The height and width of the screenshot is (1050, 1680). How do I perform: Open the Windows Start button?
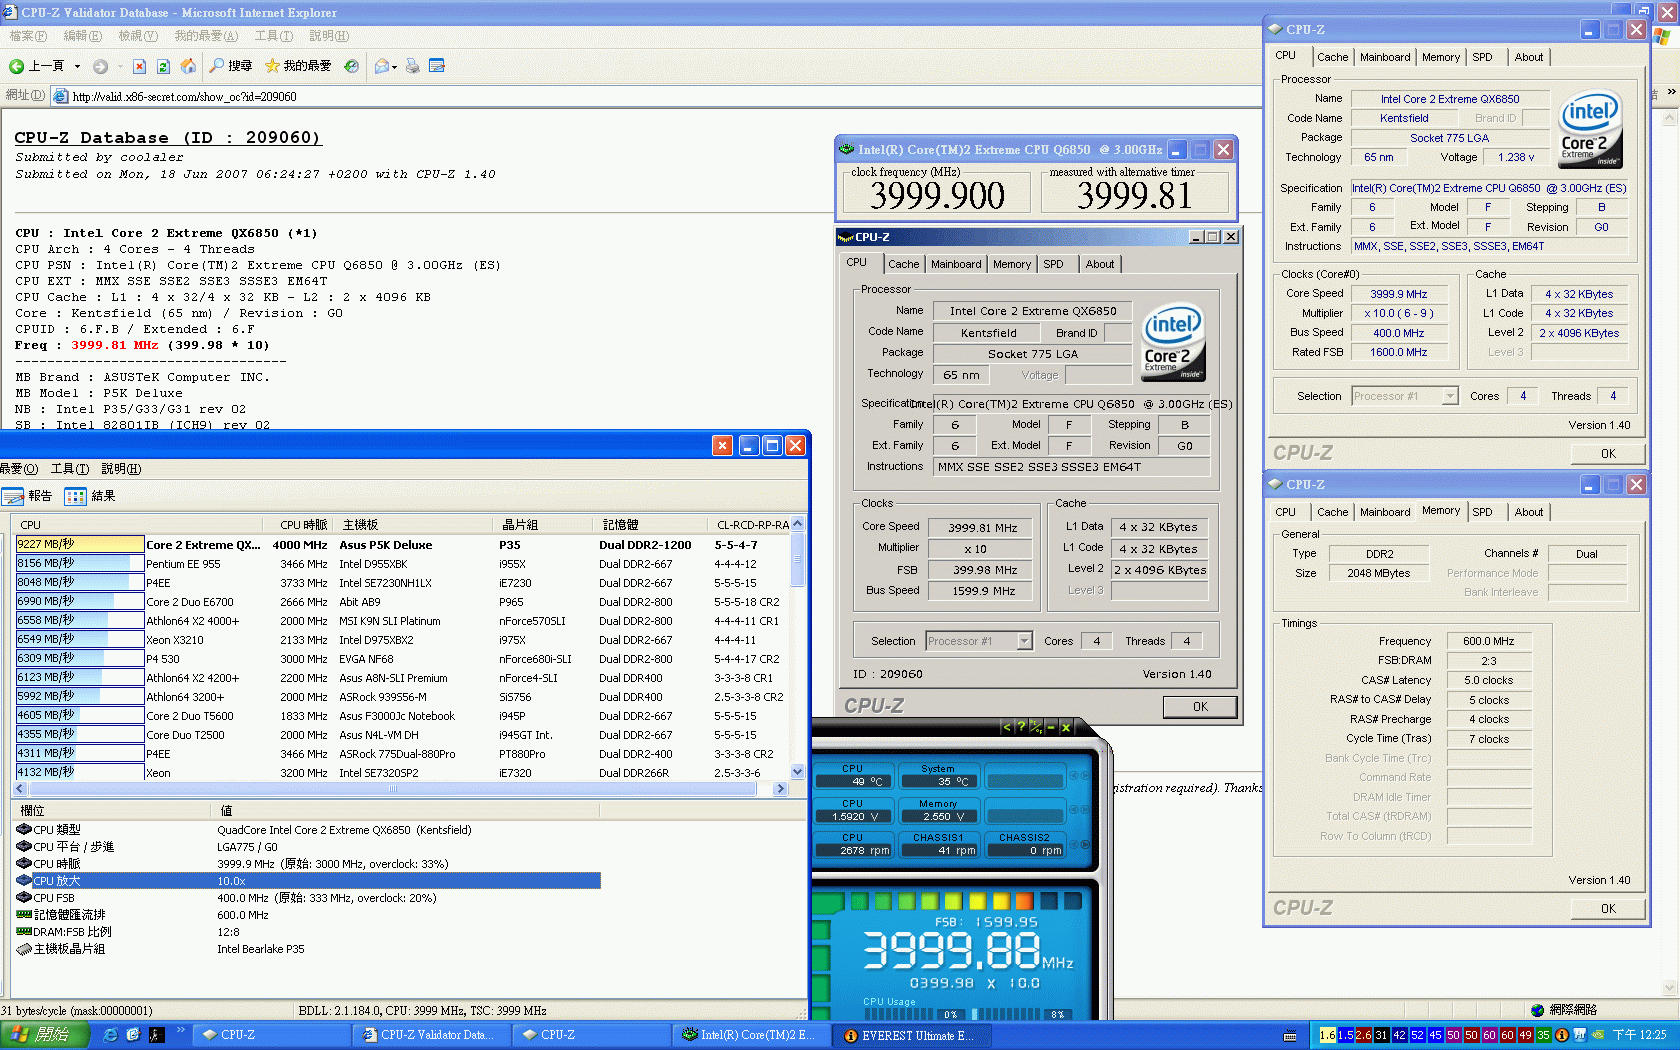tap(45, 1035)
